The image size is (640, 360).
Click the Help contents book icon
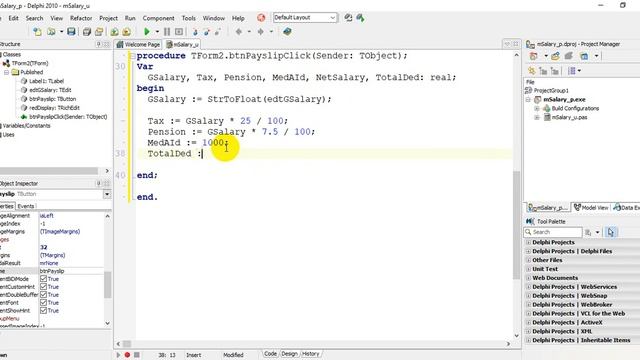[287, 31]
